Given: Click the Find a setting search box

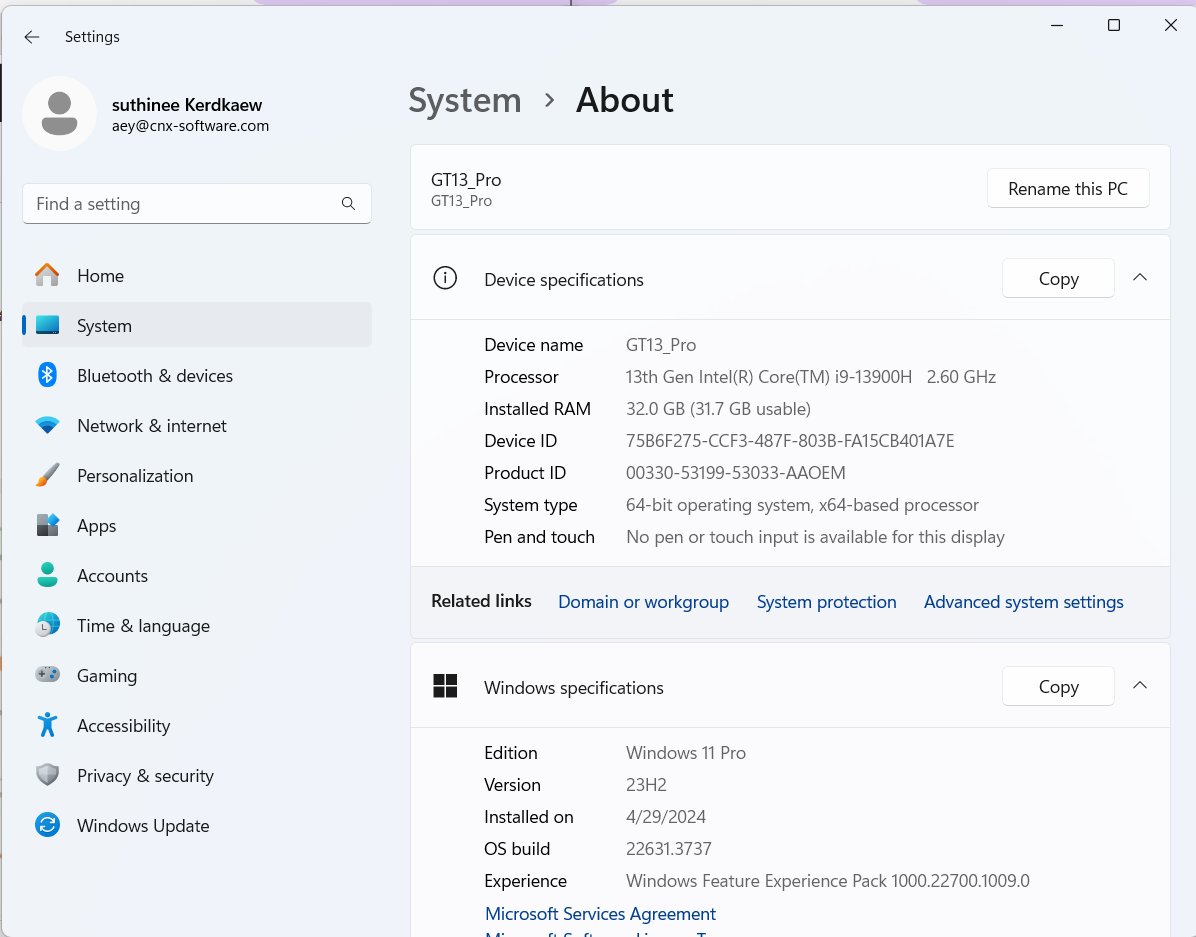Looking at the screenshot, I should click(x=197, y=204).
